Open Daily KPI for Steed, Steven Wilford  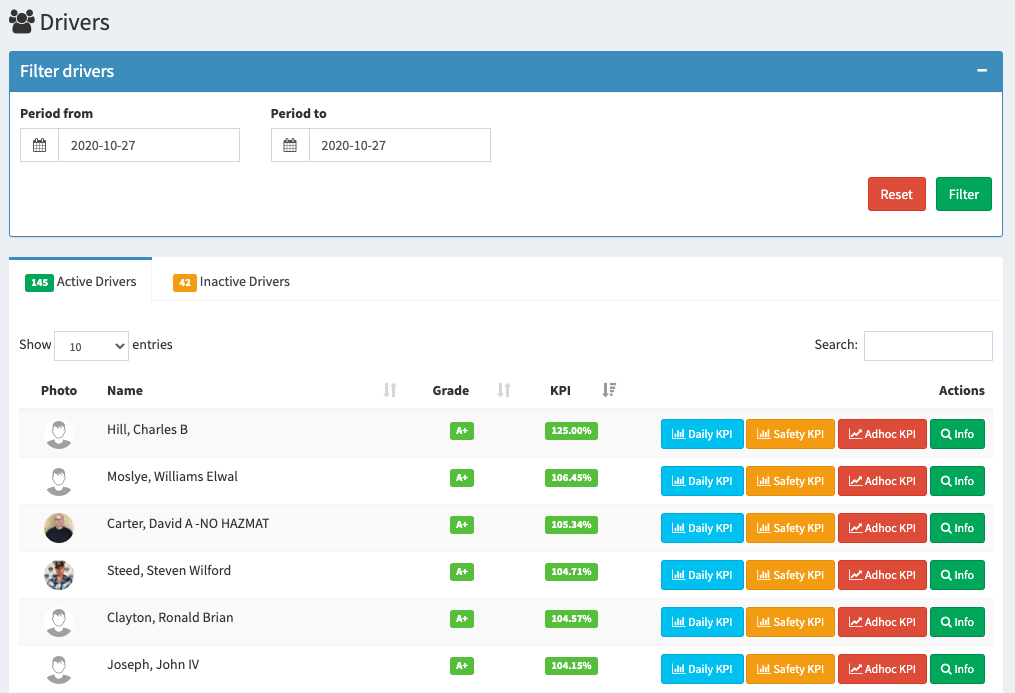pos(702,575)
